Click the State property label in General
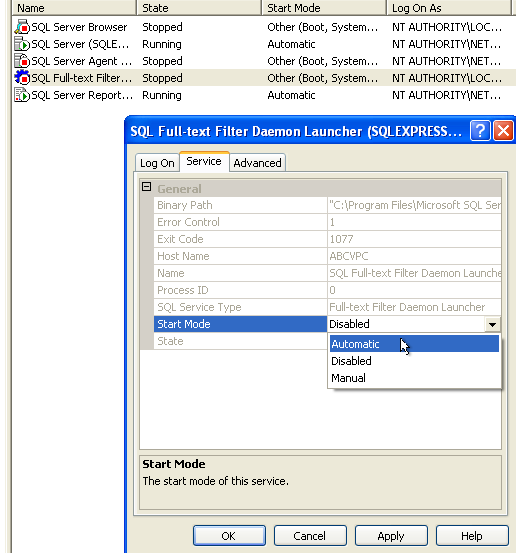The height and width of the screenshot is (553, 516). coord(170,341)
